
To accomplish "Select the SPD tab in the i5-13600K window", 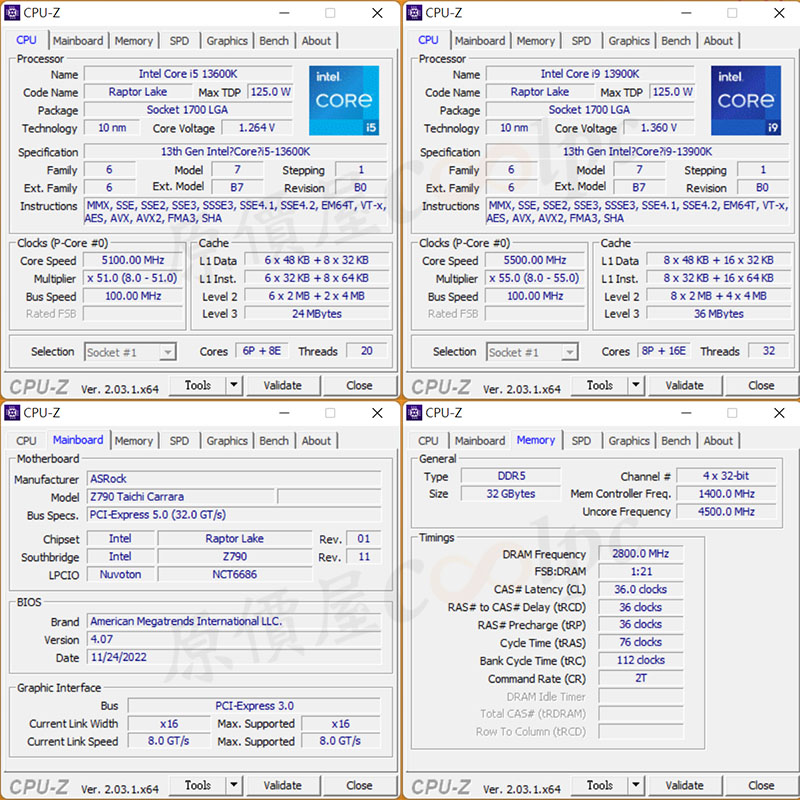I will [179, 41].
